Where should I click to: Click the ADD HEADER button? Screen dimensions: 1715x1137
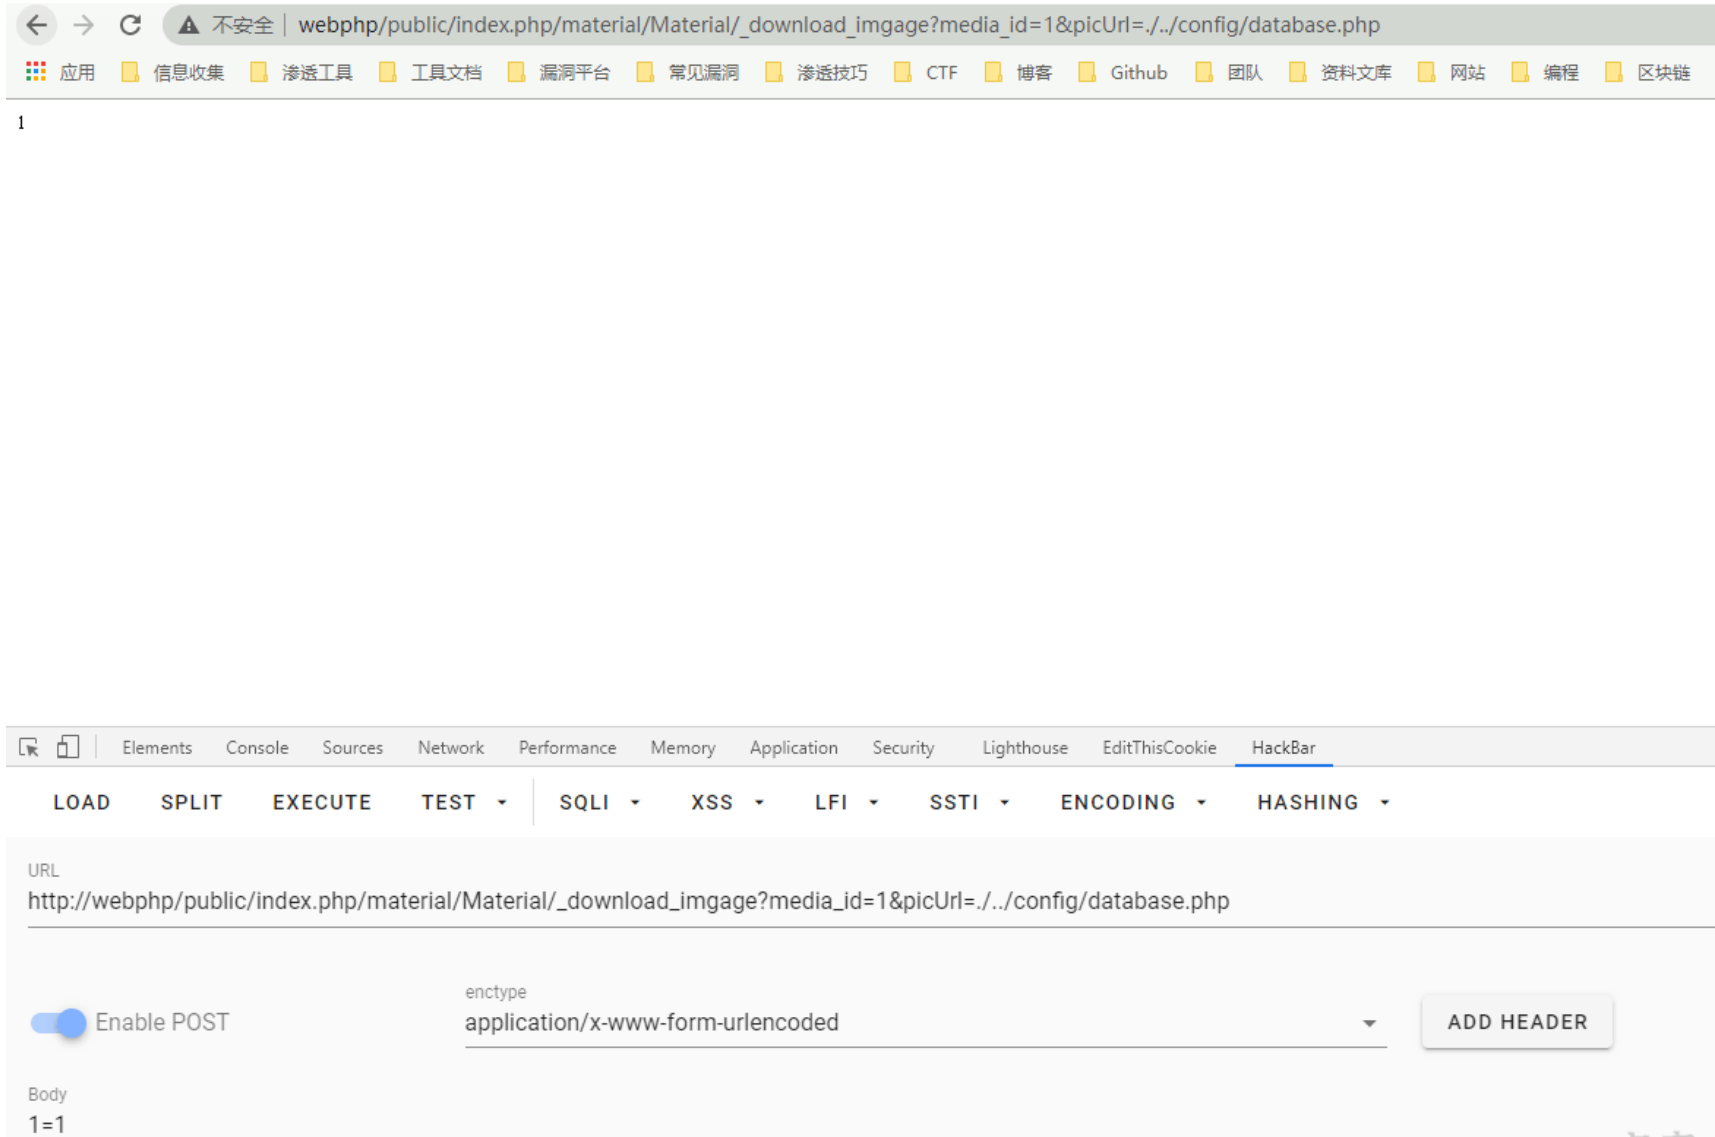(1516, 1021)
